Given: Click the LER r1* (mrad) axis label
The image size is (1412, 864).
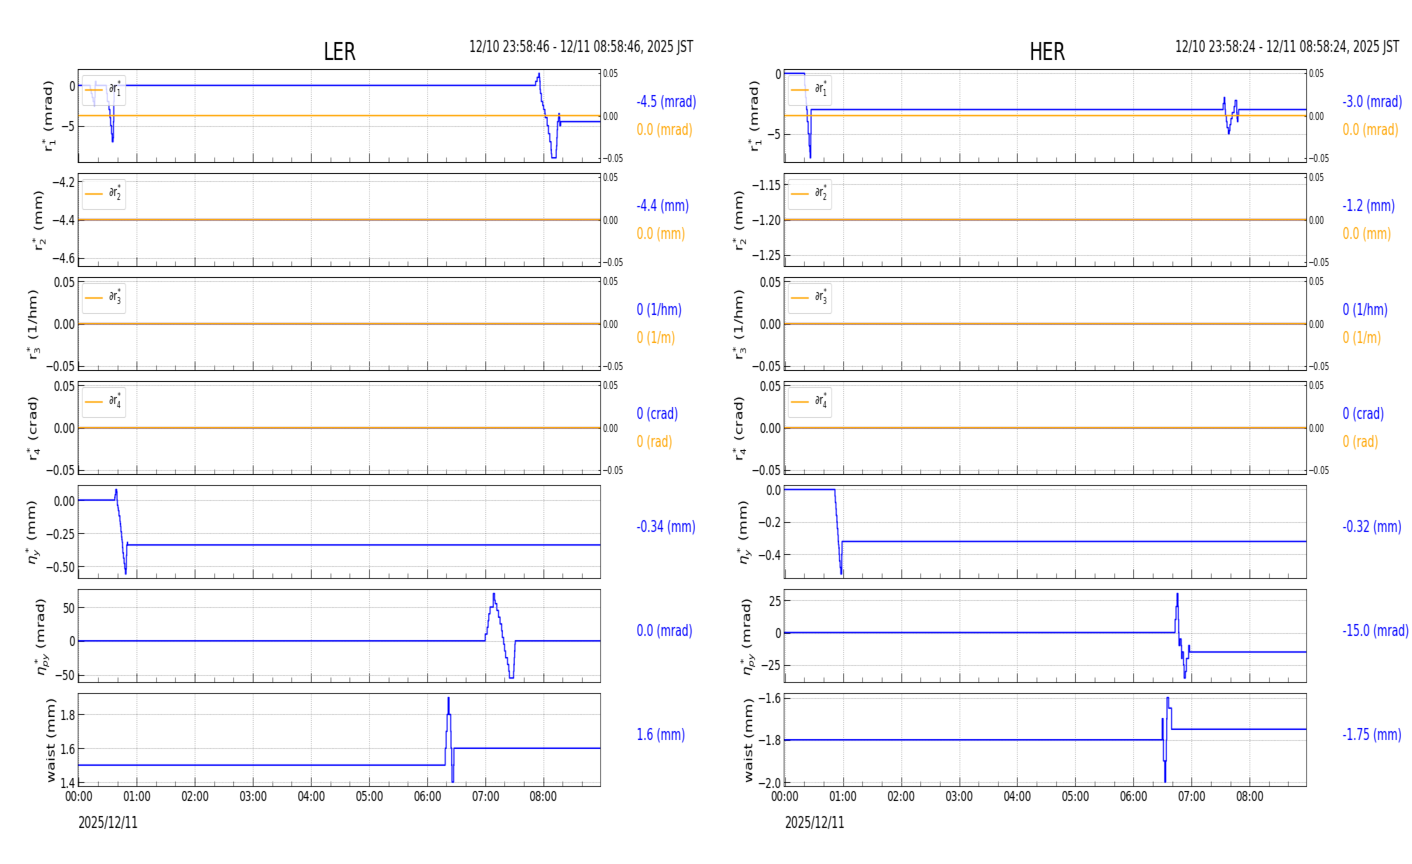Looking at the screenshot, I should click(x=49, y=116).
